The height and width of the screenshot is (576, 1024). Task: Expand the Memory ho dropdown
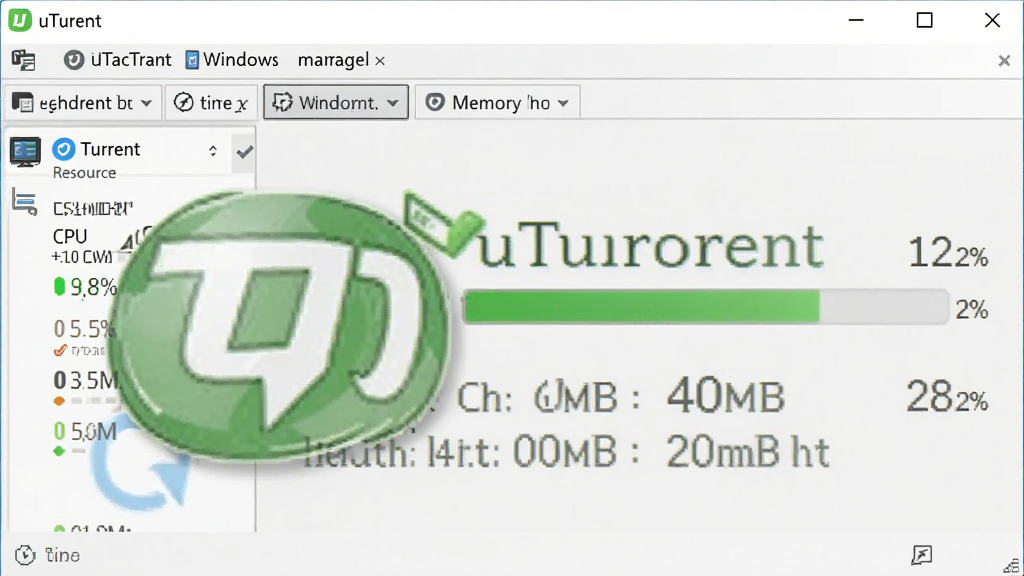pyautogui.click(x=498, y=103)
